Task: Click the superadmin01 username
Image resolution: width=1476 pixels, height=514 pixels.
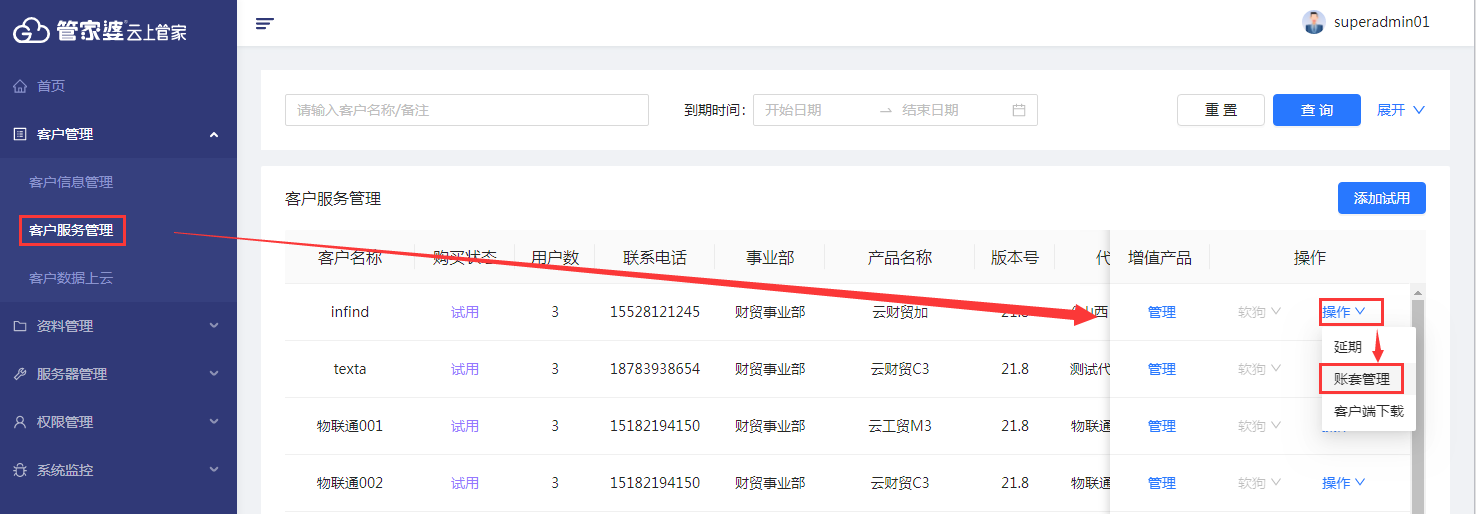Action: [1382, 22]
